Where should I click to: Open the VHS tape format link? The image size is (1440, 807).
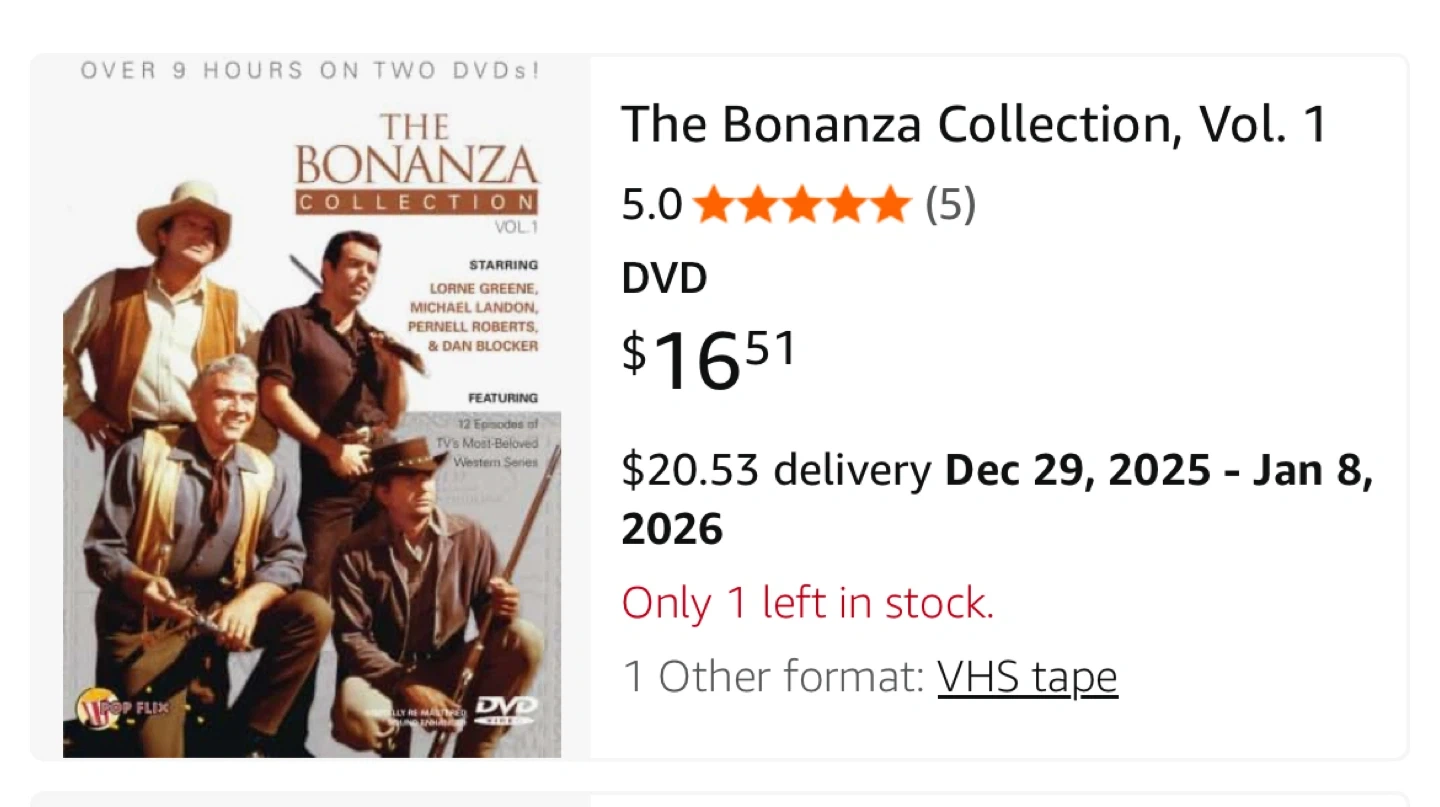(x=1027, y=677)
